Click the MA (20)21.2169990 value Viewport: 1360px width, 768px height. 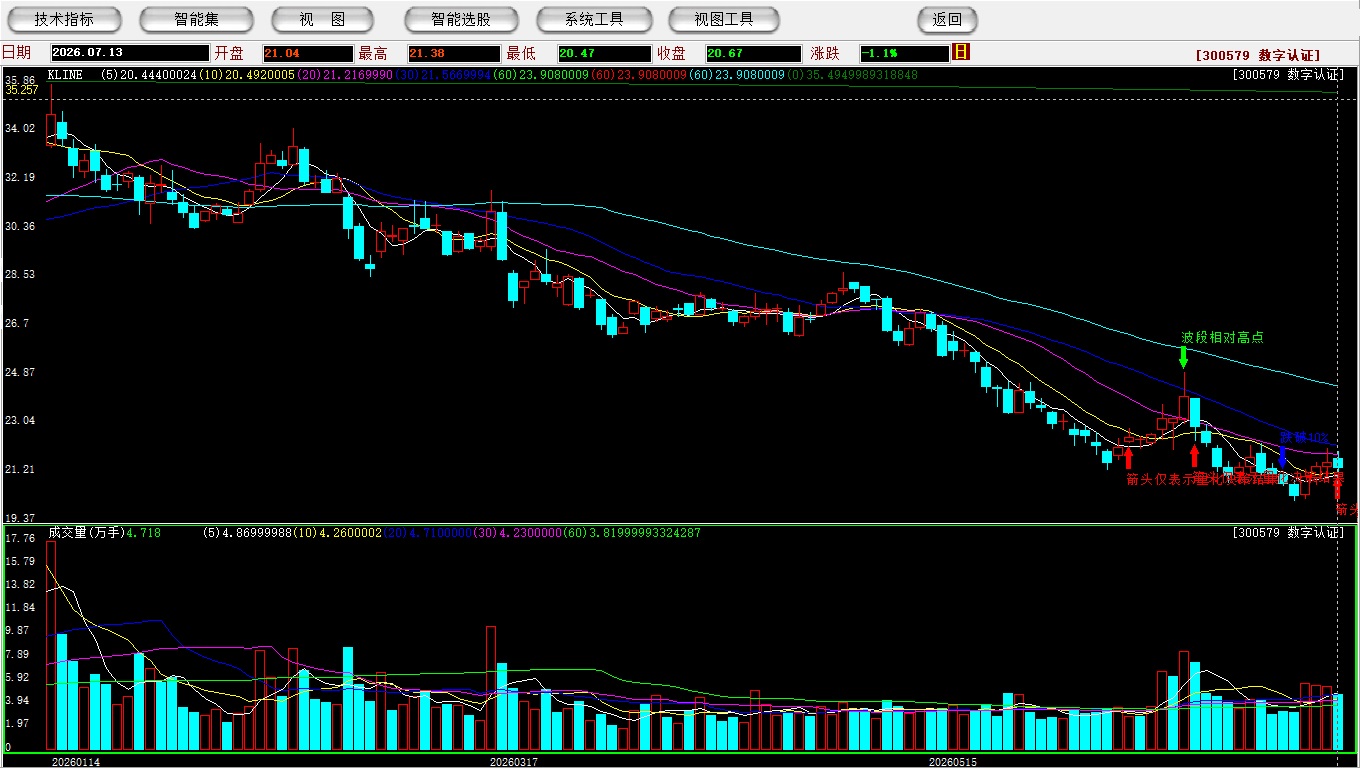pos(344,75)
